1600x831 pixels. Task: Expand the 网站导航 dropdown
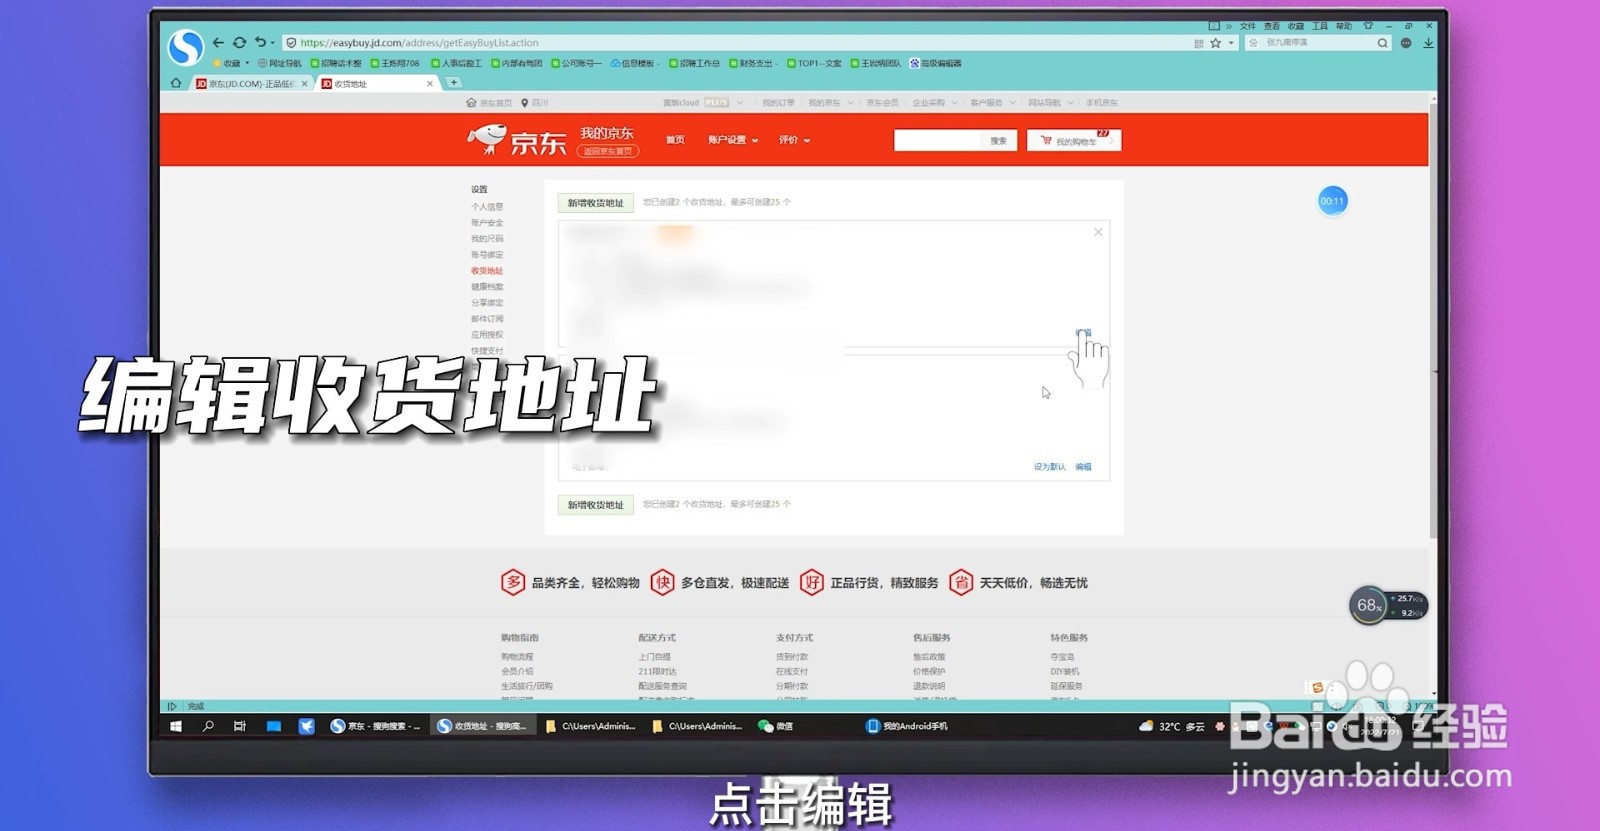[1050, 103]
